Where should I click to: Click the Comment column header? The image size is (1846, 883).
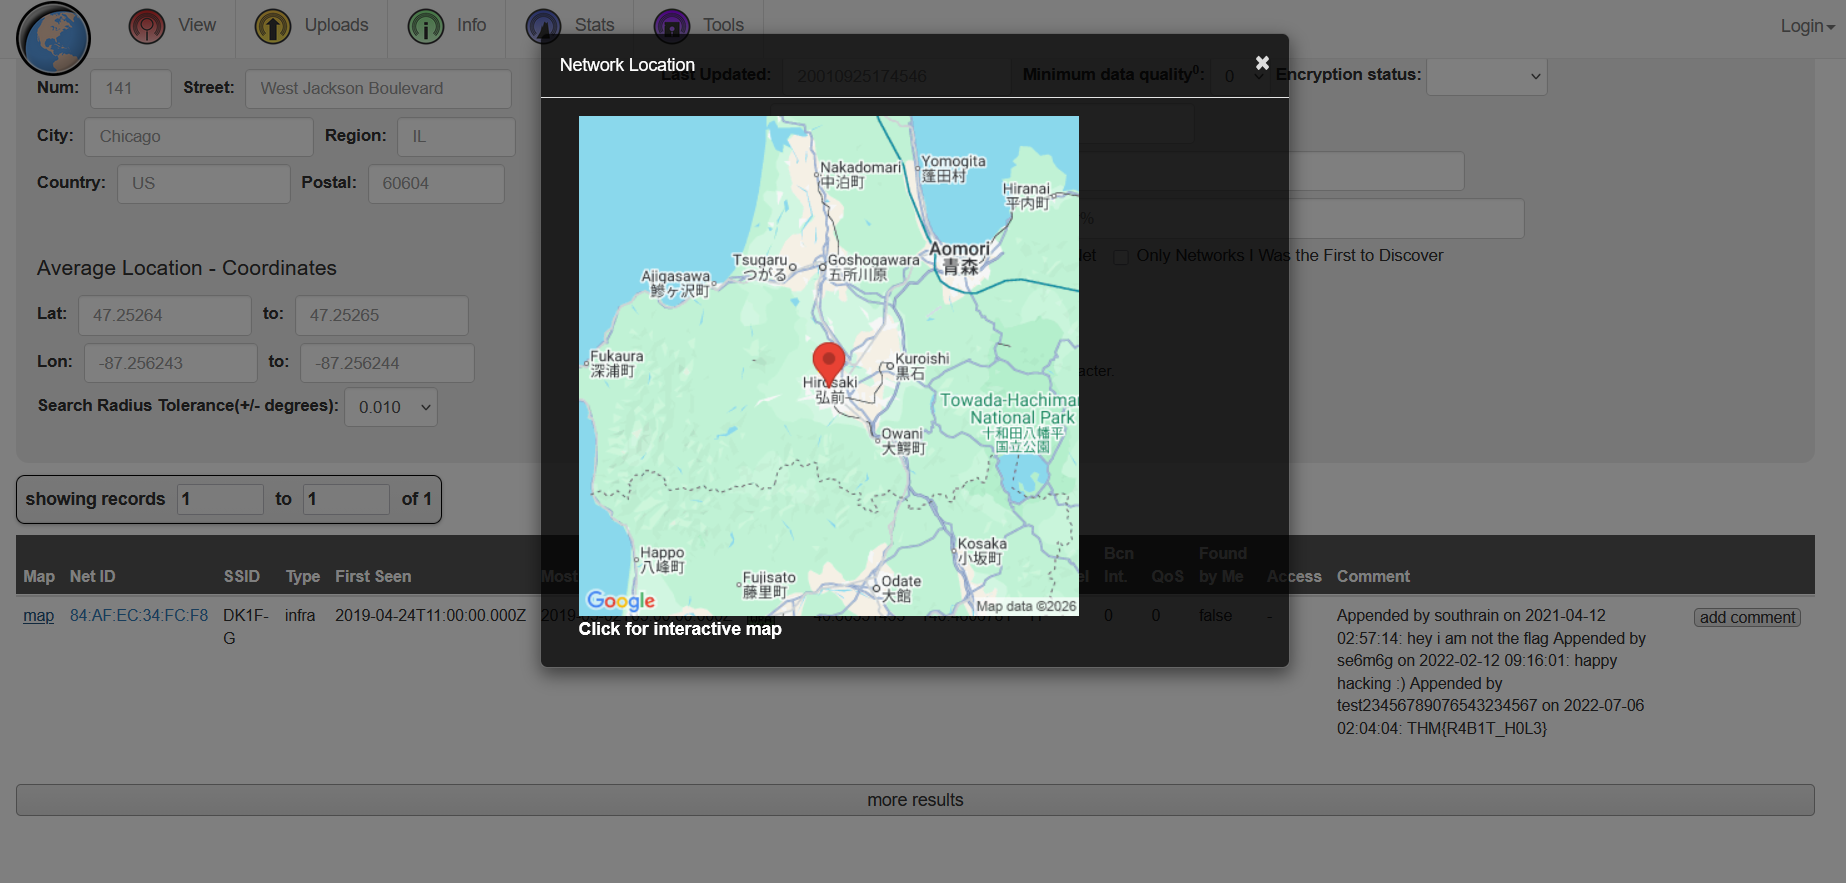tap(1373, 577)
